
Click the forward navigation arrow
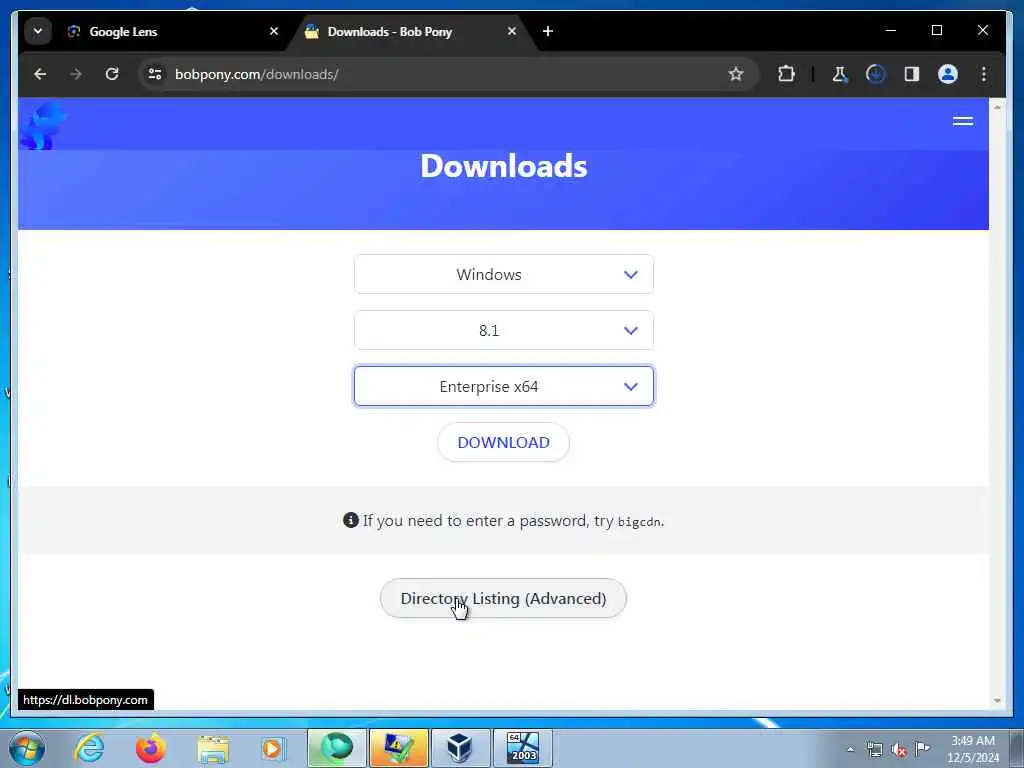[76, 74]
